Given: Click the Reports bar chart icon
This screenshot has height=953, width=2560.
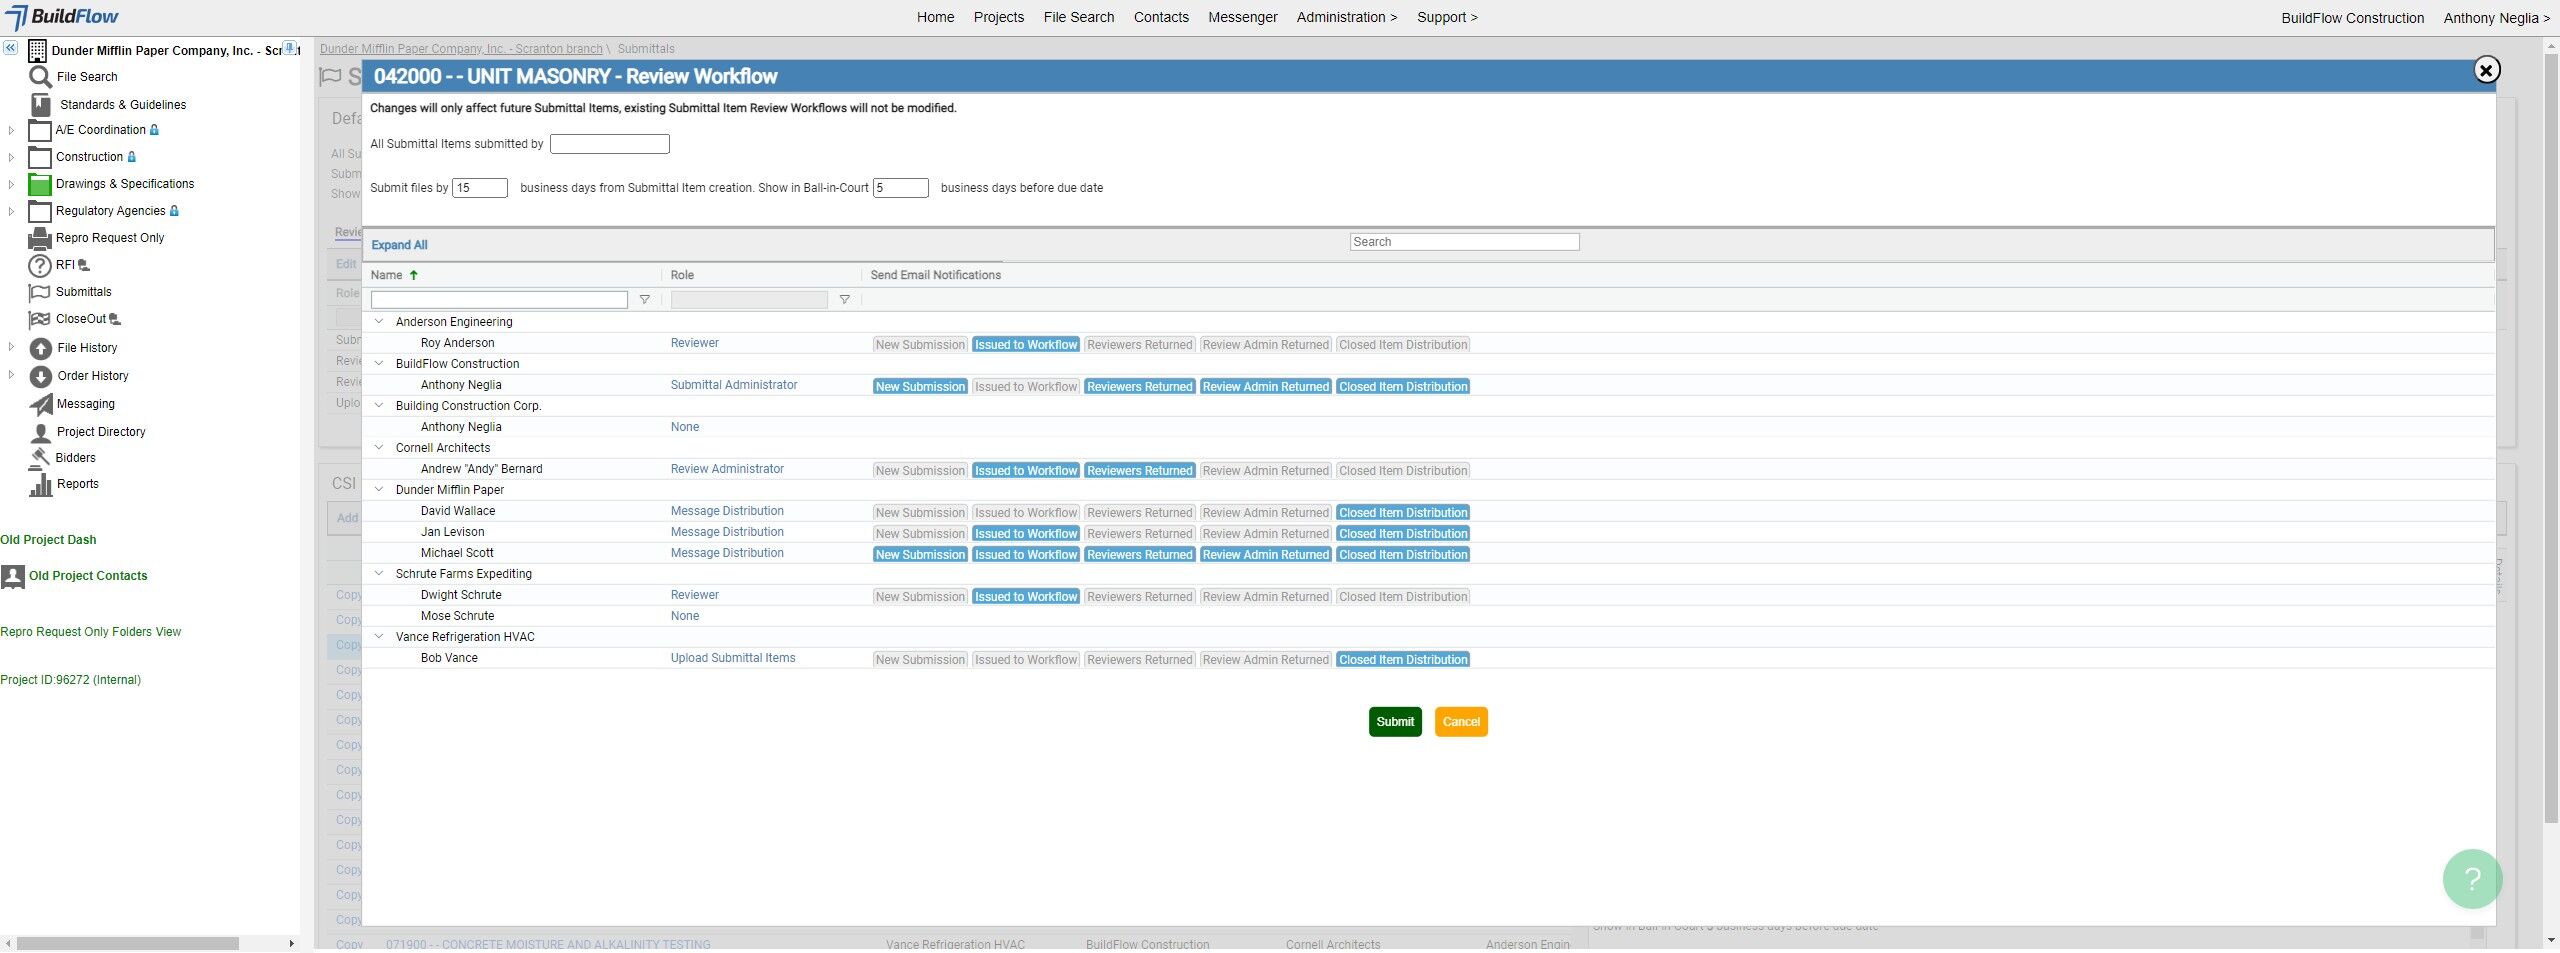Looking at the screenshot, I should coord(40,484).
